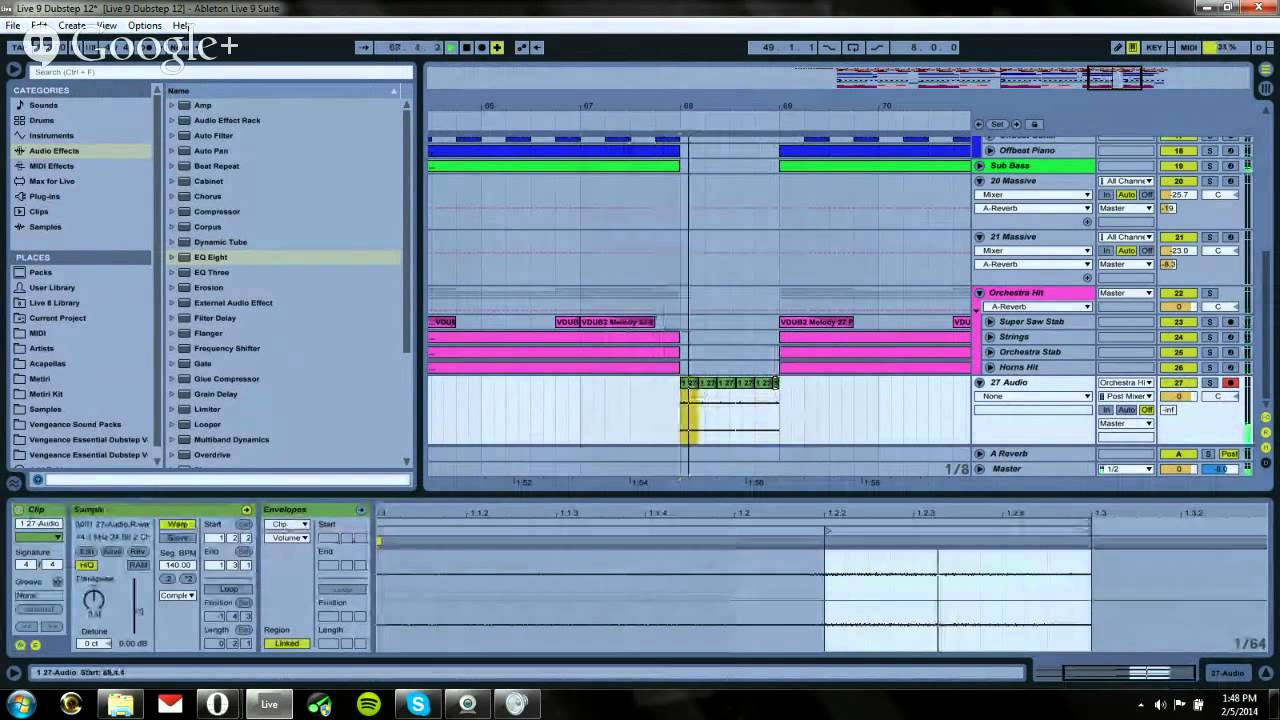This screenshot has height=720, width=1280.
Task: Click the sample gain slider
Action: pyautogui.click(x=134, y=605)
